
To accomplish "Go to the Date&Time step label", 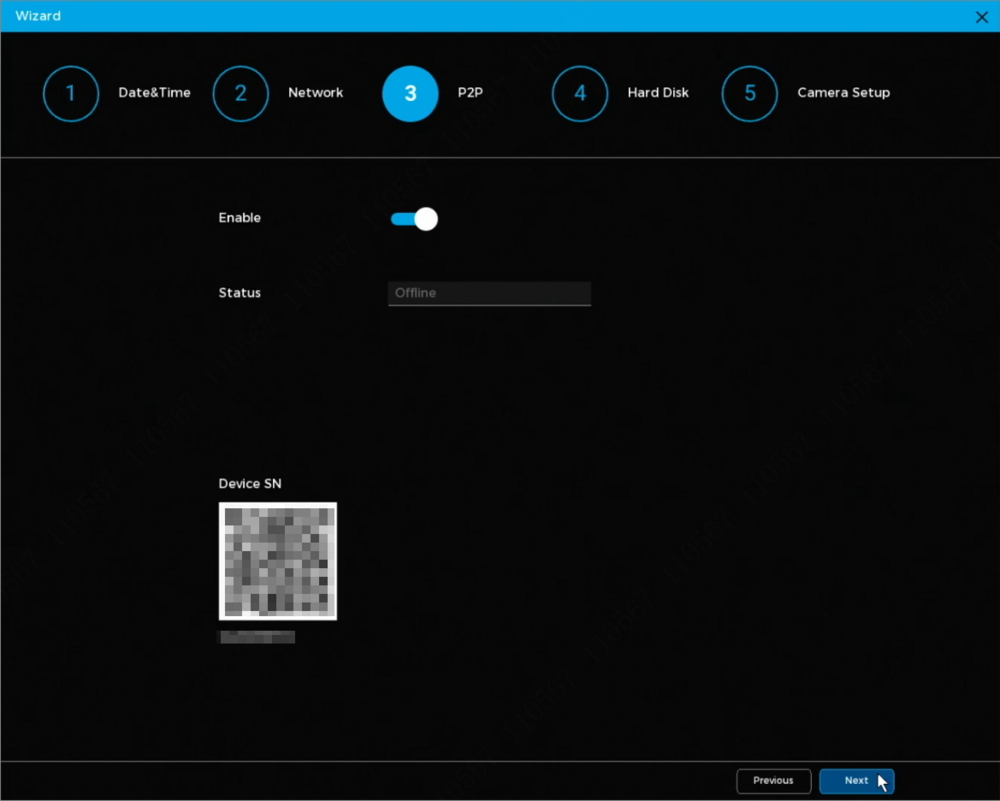I will click(x=154, y=93).
